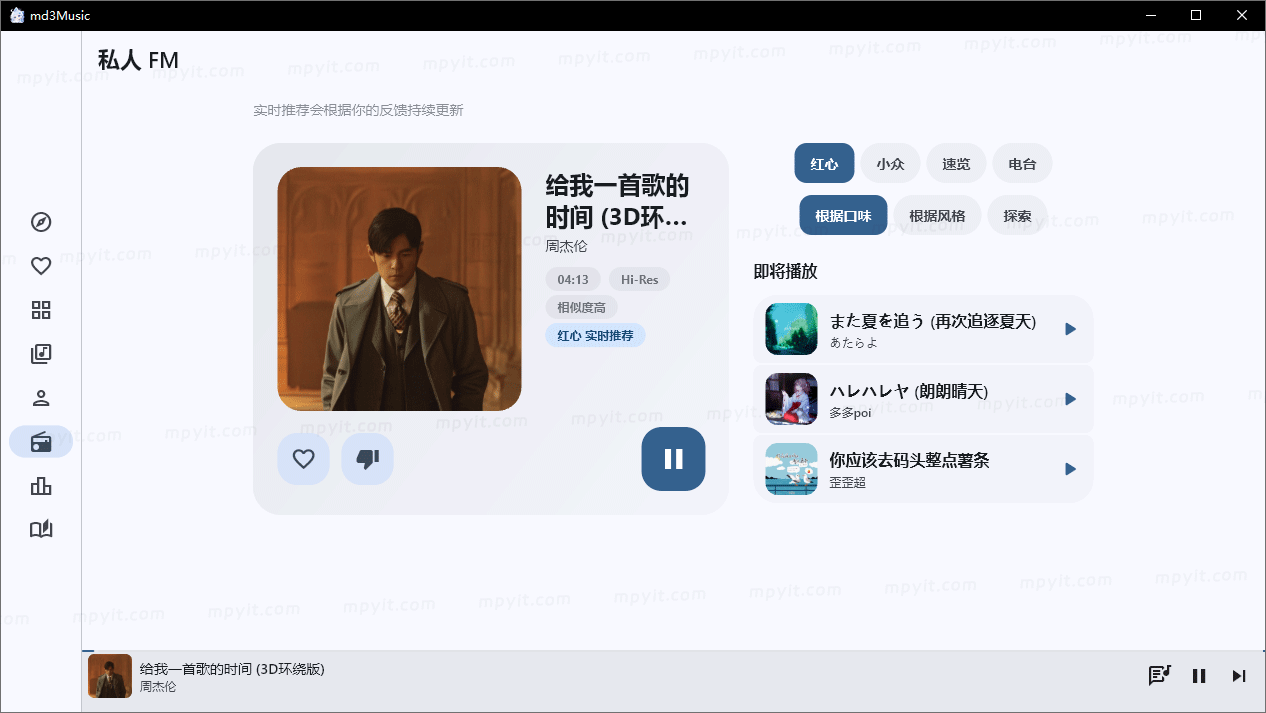Screen dimensions: 1266x713
Task: Dislike the current song with thumbs-down
Action: [367, 459]
